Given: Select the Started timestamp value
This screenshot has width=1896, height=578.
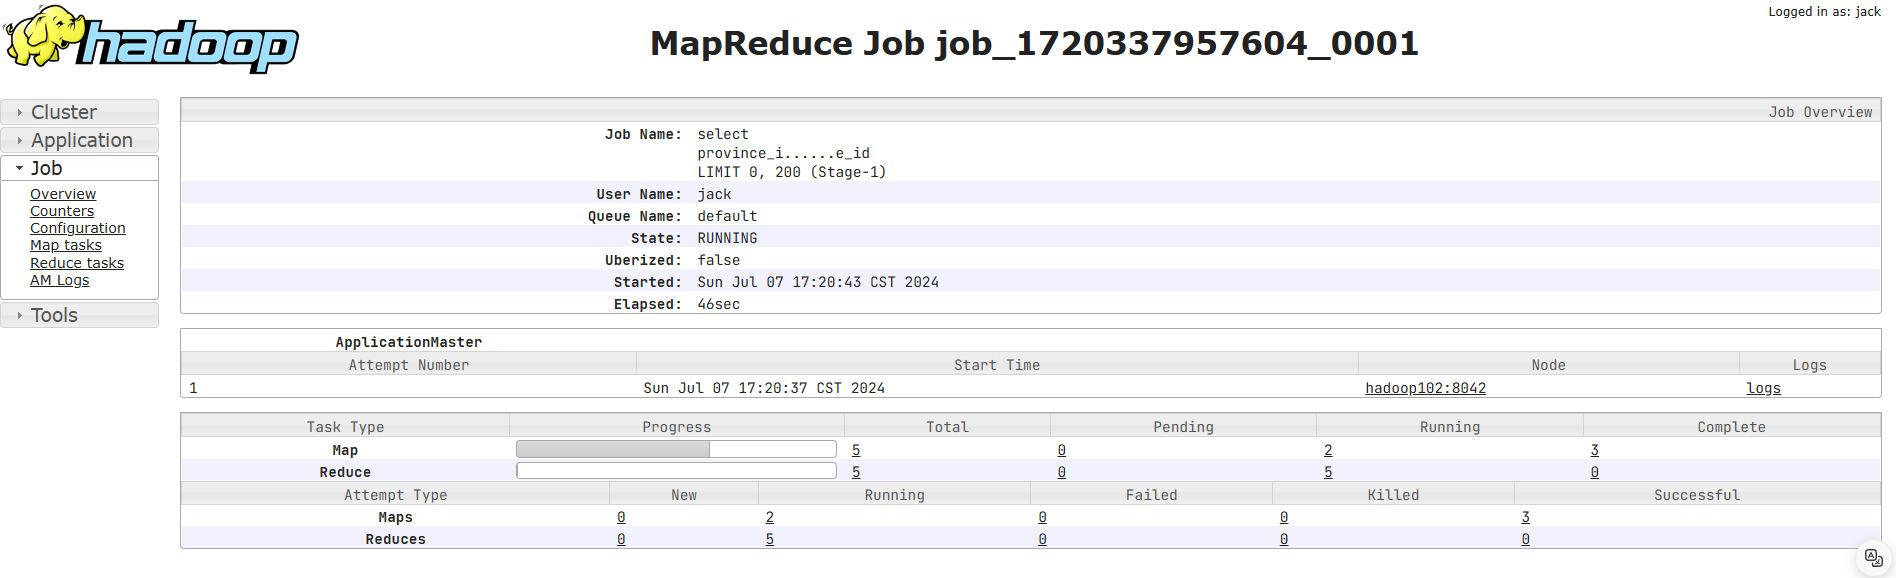Looking at the screenshot, I should [818, 282].
